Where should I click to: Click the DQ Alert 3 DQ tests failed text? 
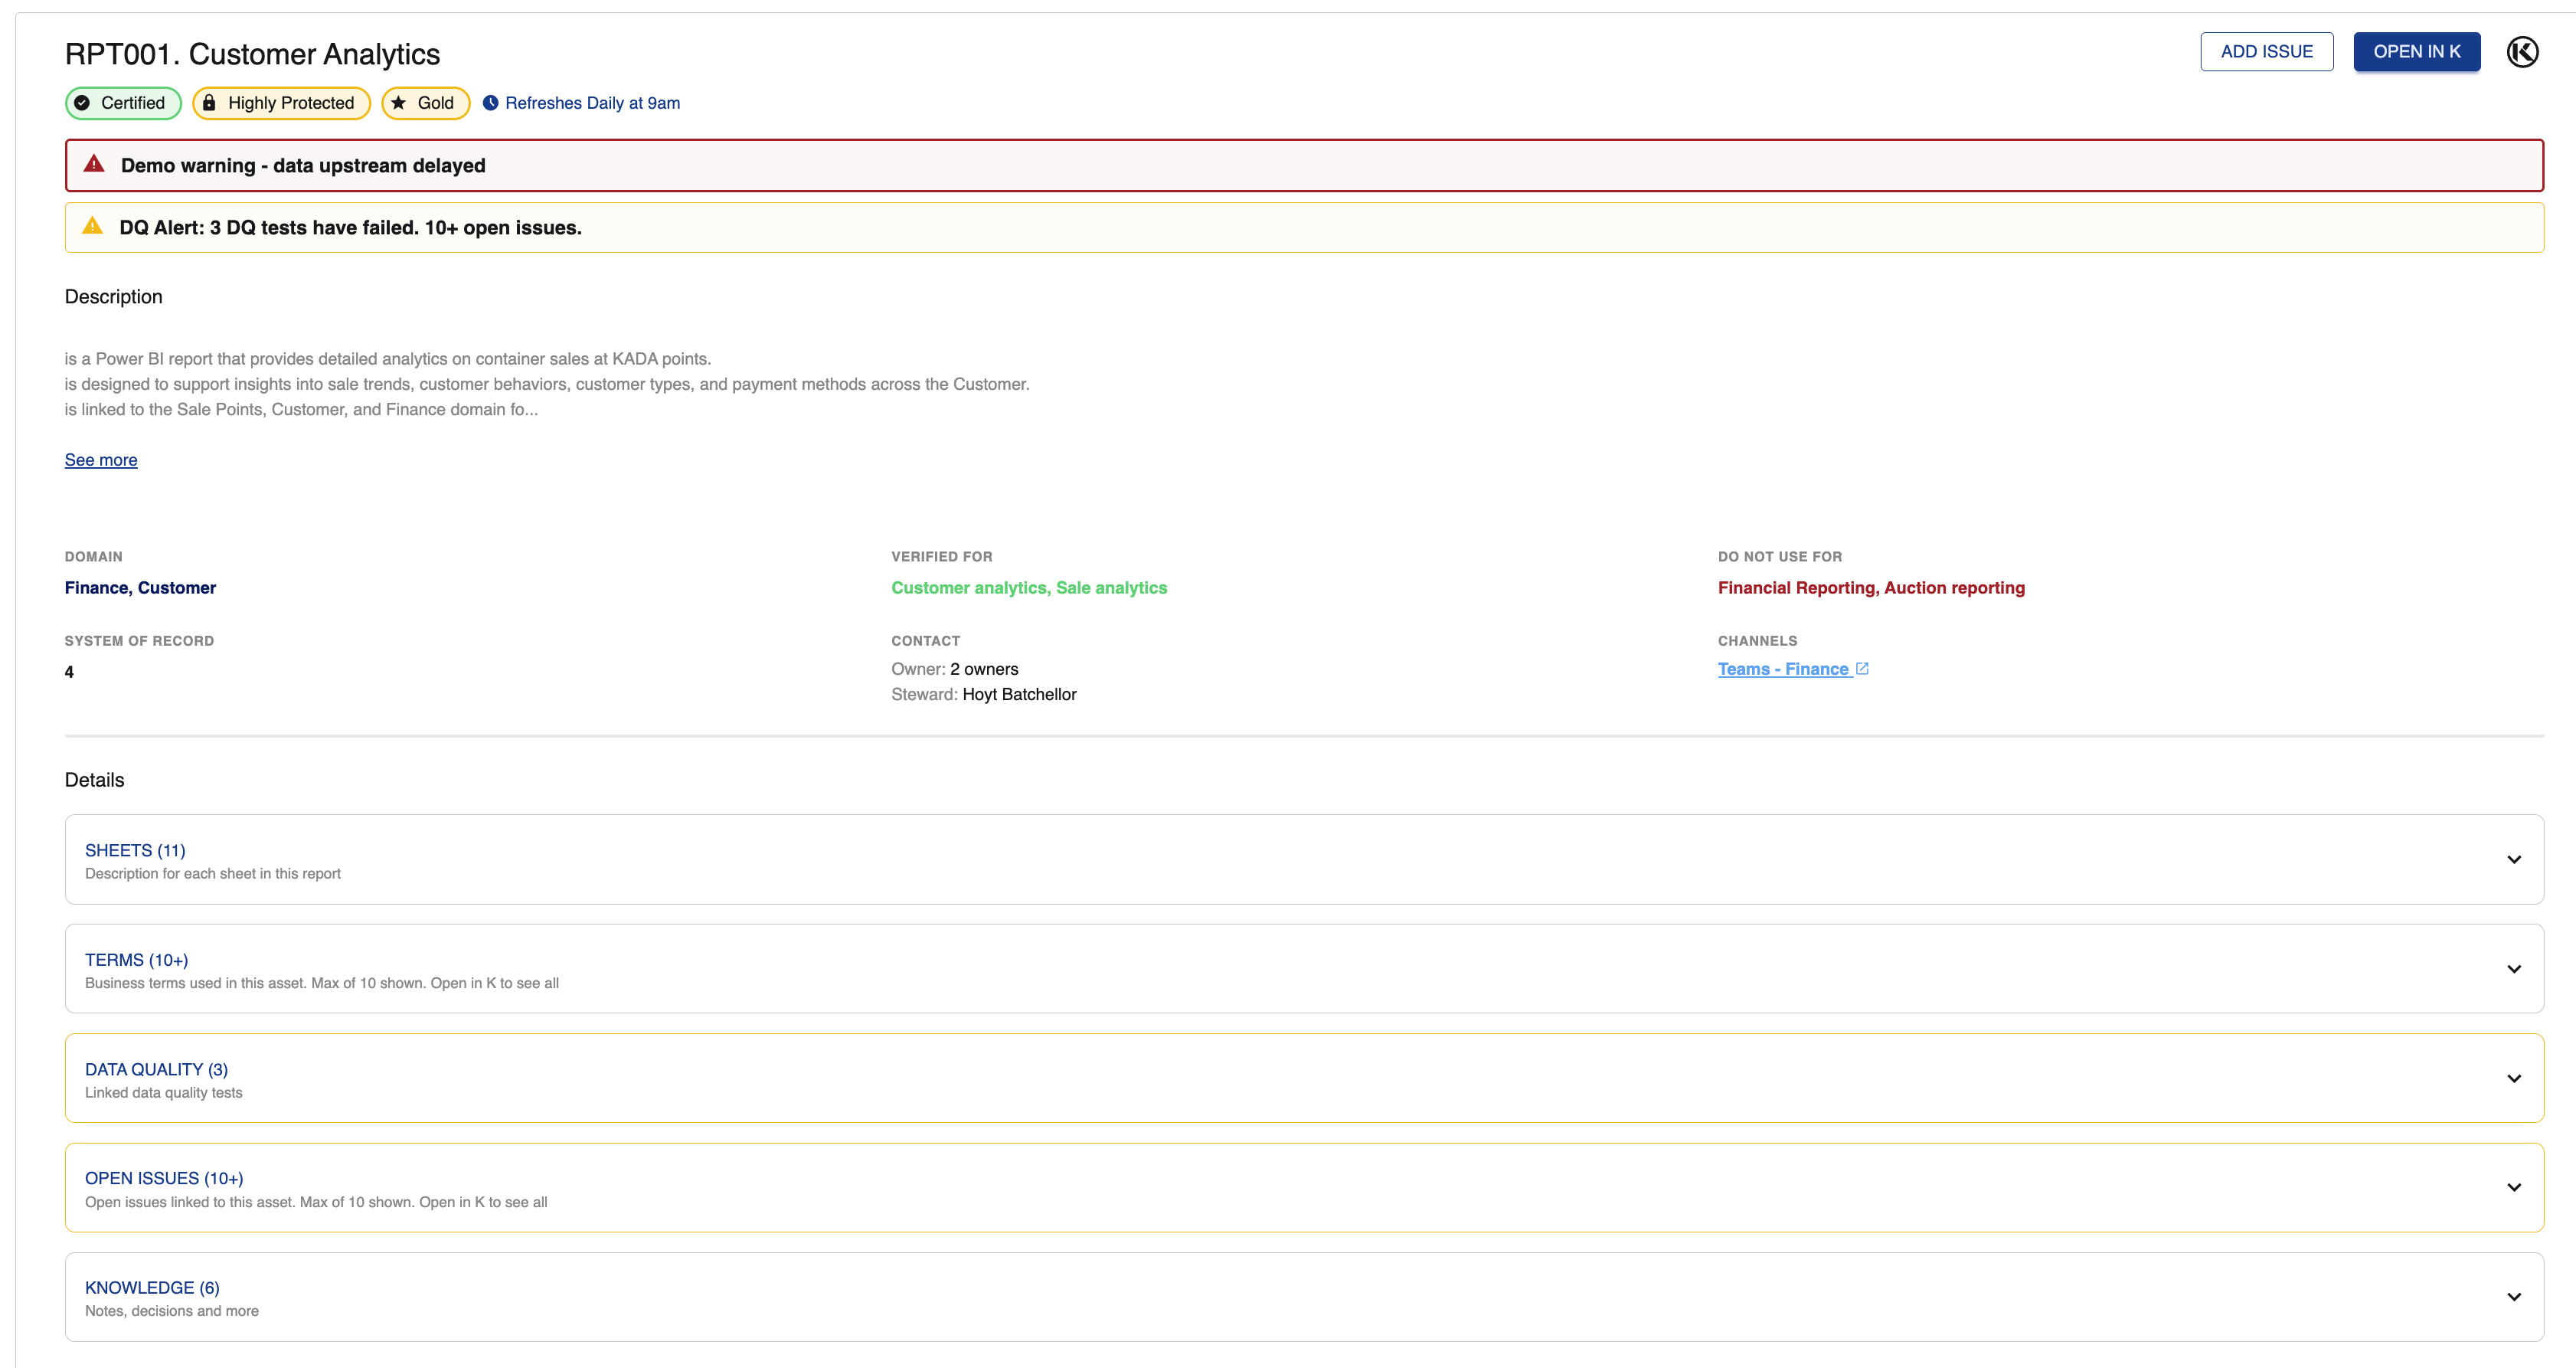tap(350, 228)
